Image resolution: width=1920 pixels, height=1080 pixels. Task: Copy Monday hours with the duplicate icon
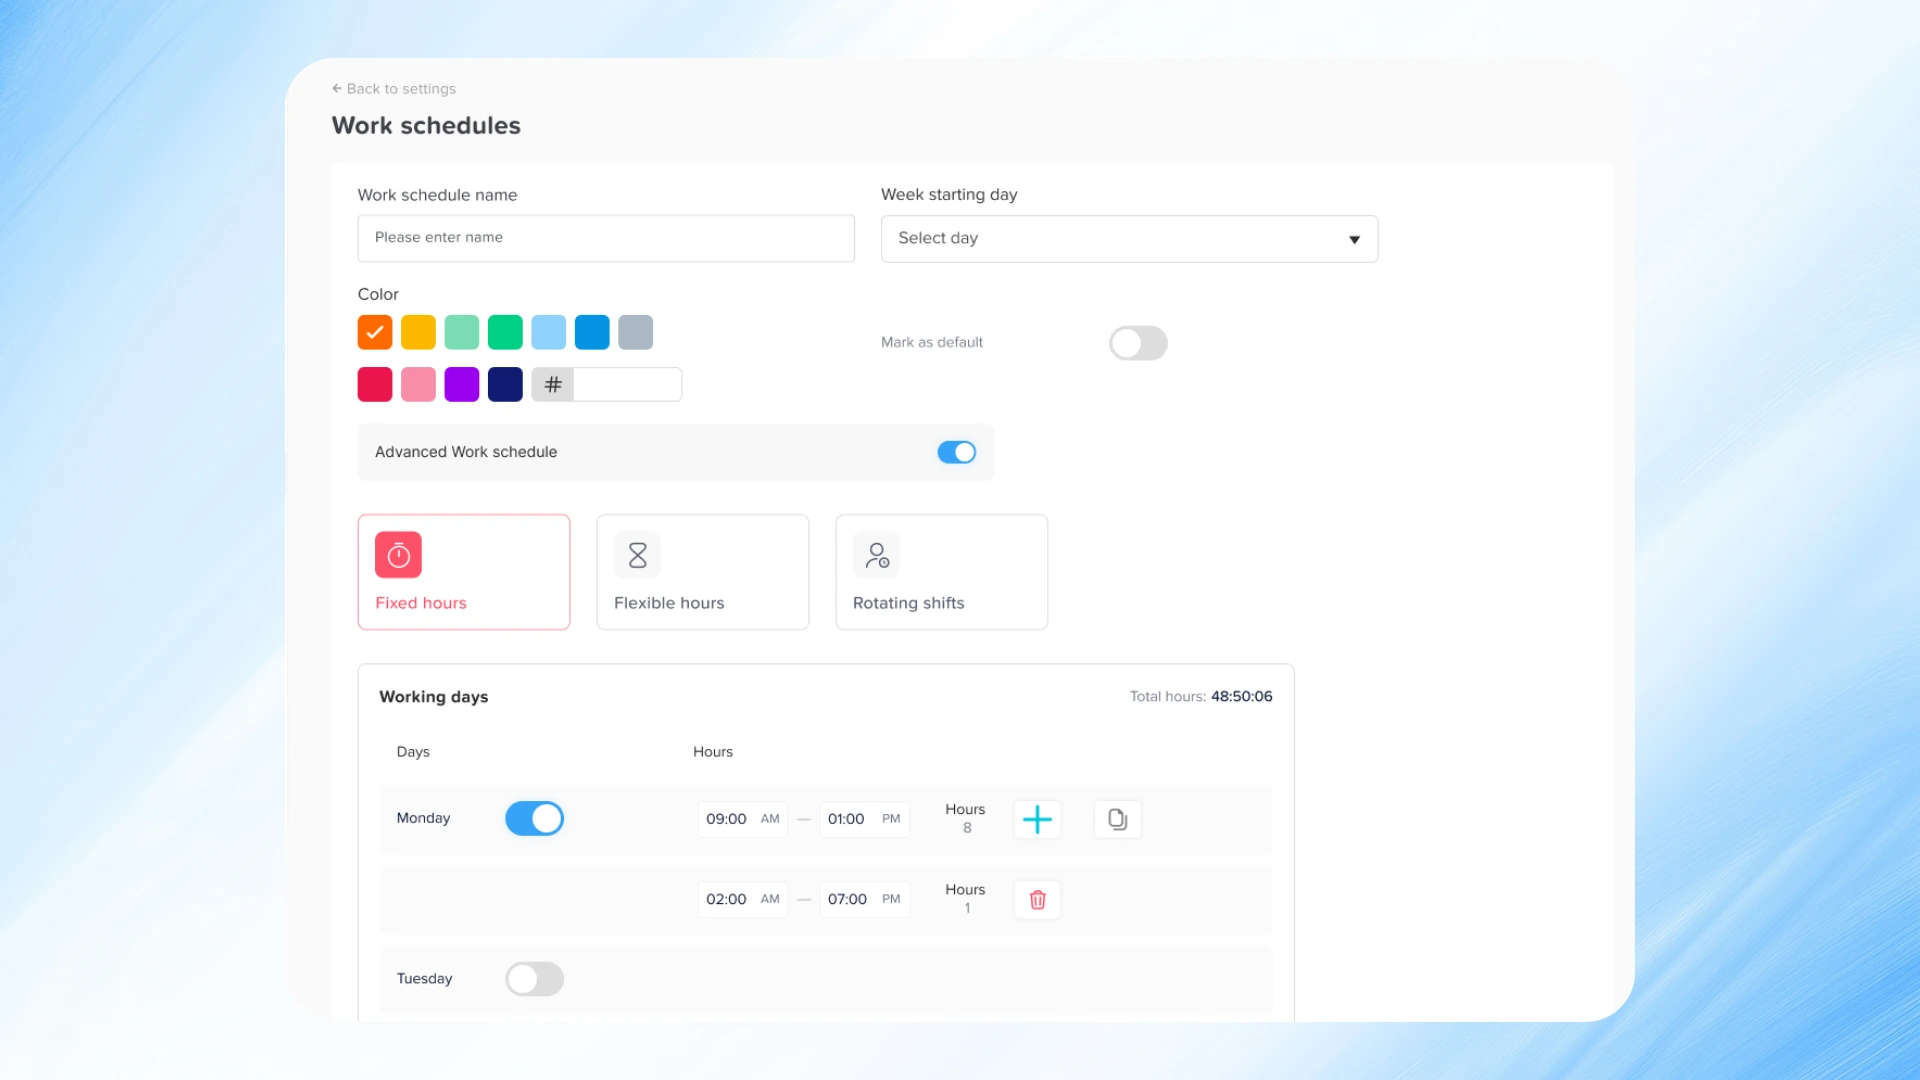[x=1117, y=819]
